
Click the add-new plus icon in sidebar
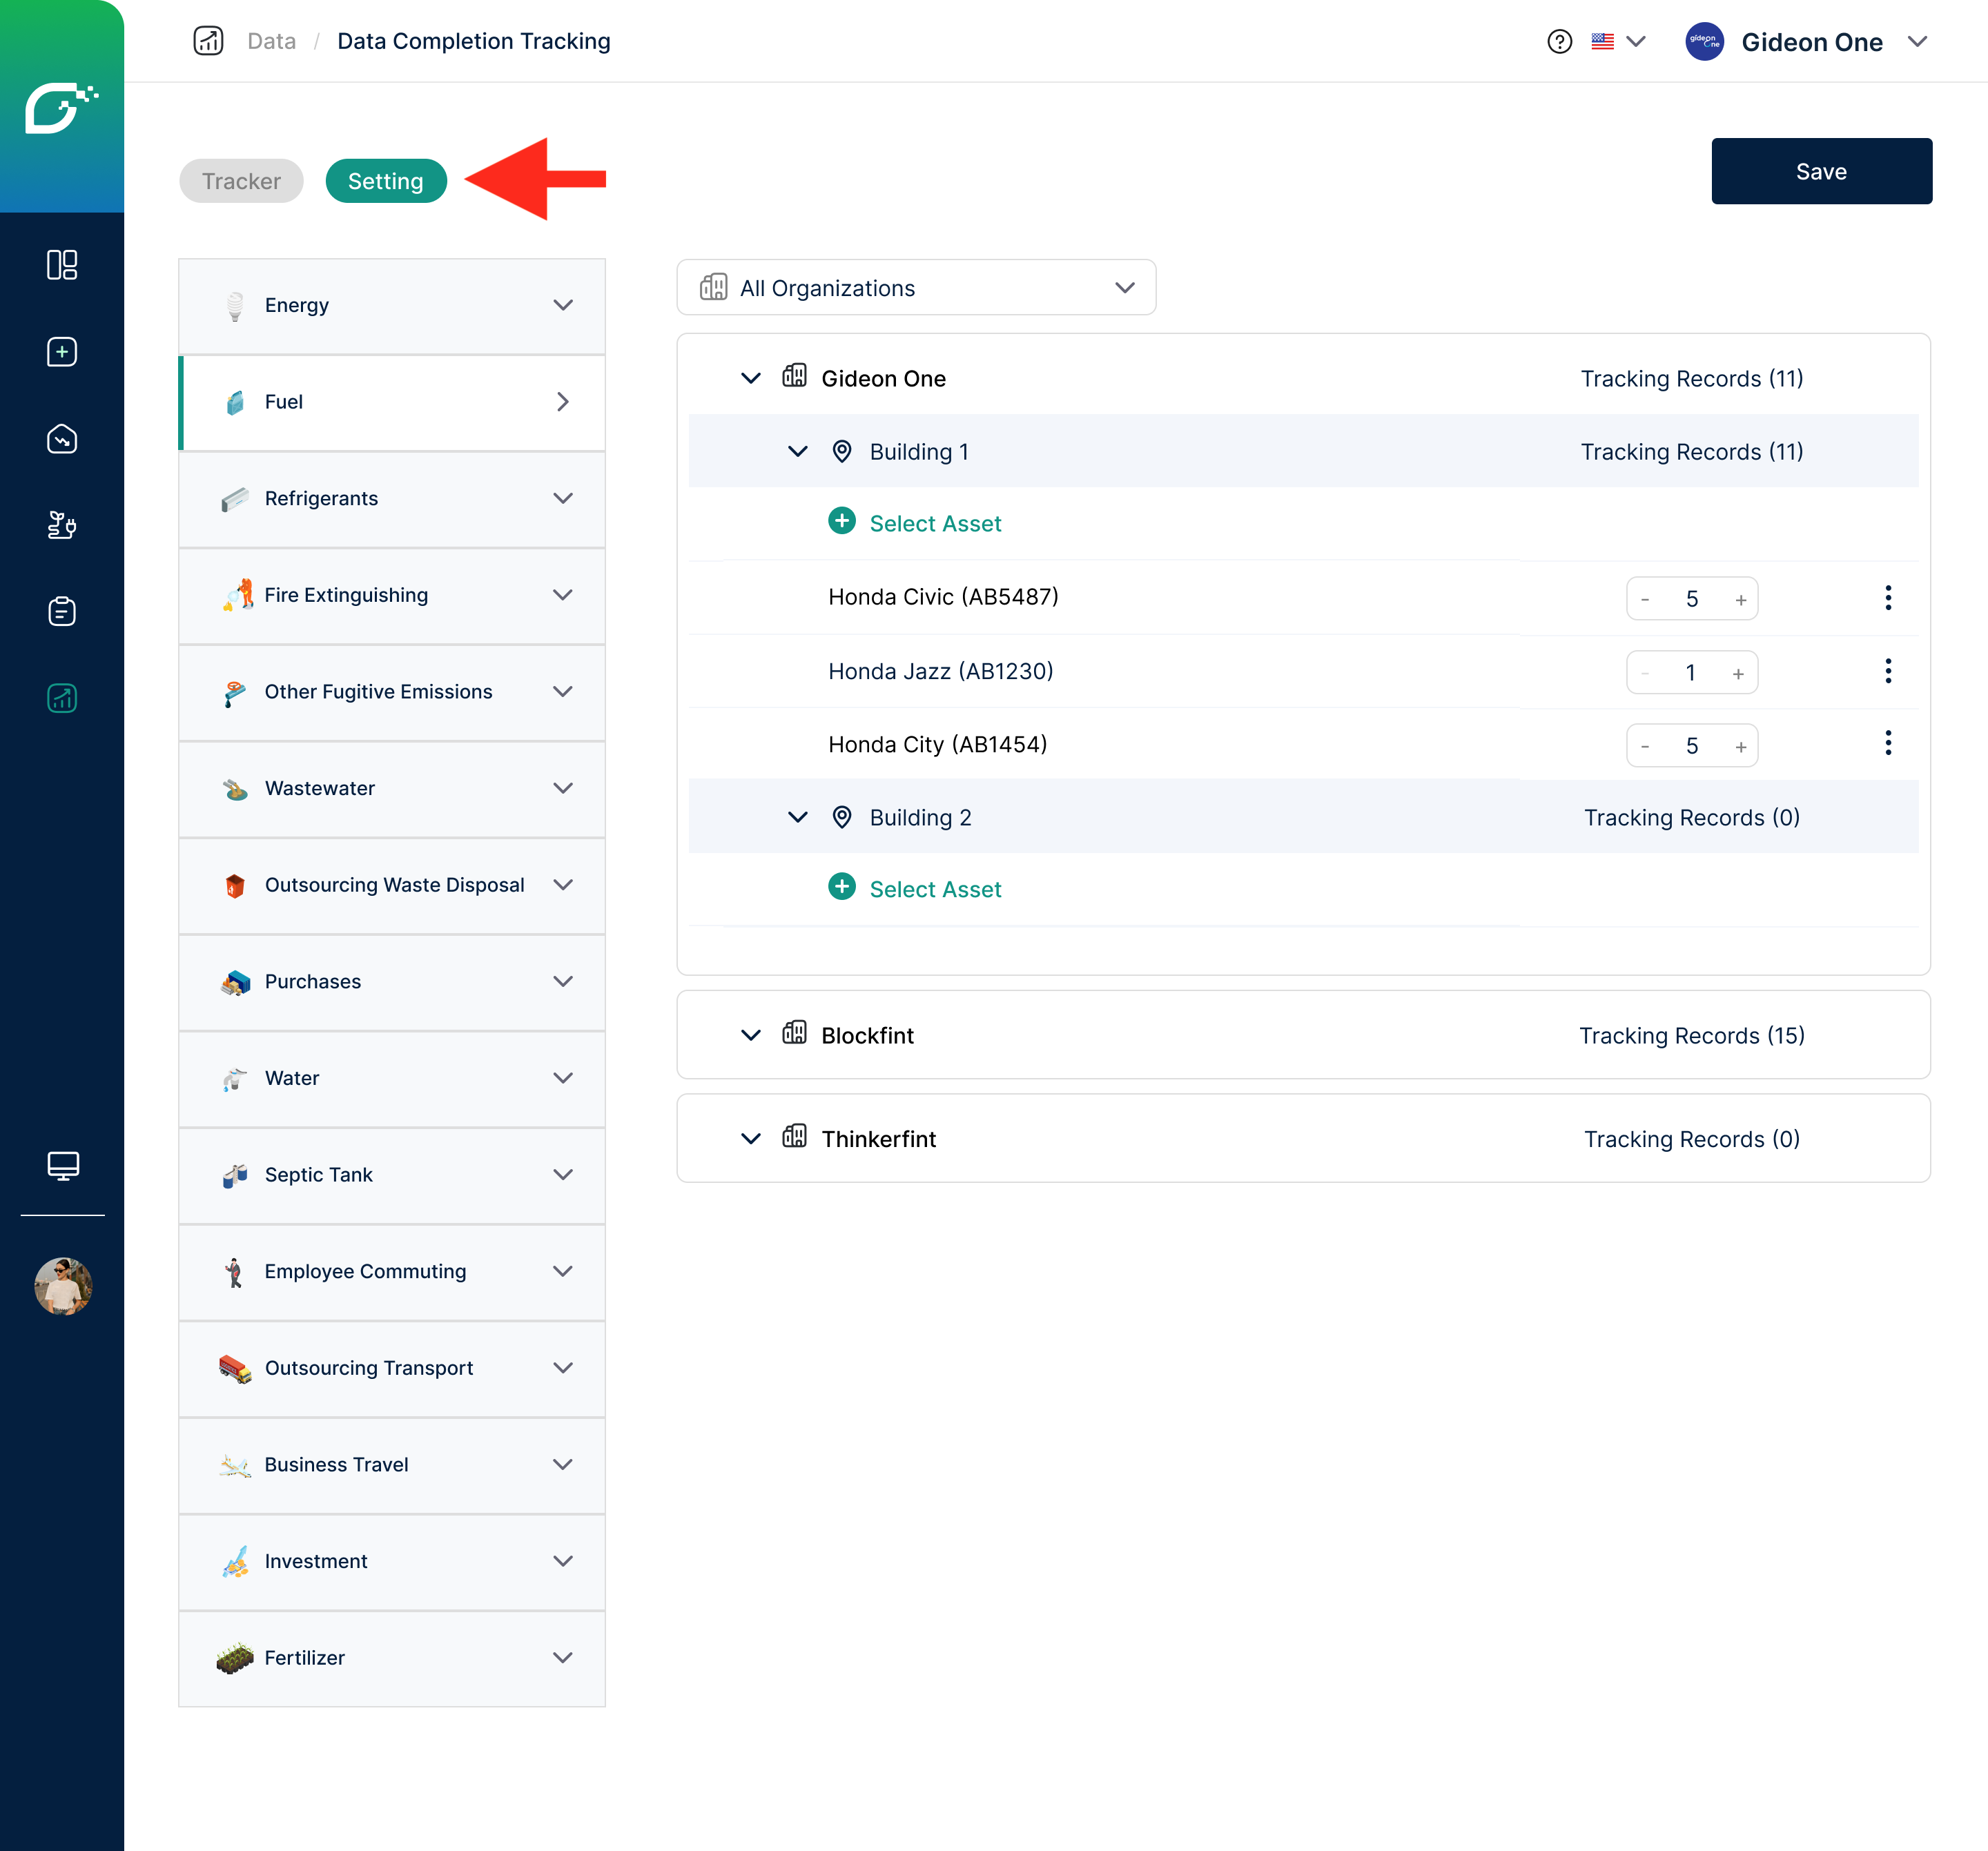point(62,352)
